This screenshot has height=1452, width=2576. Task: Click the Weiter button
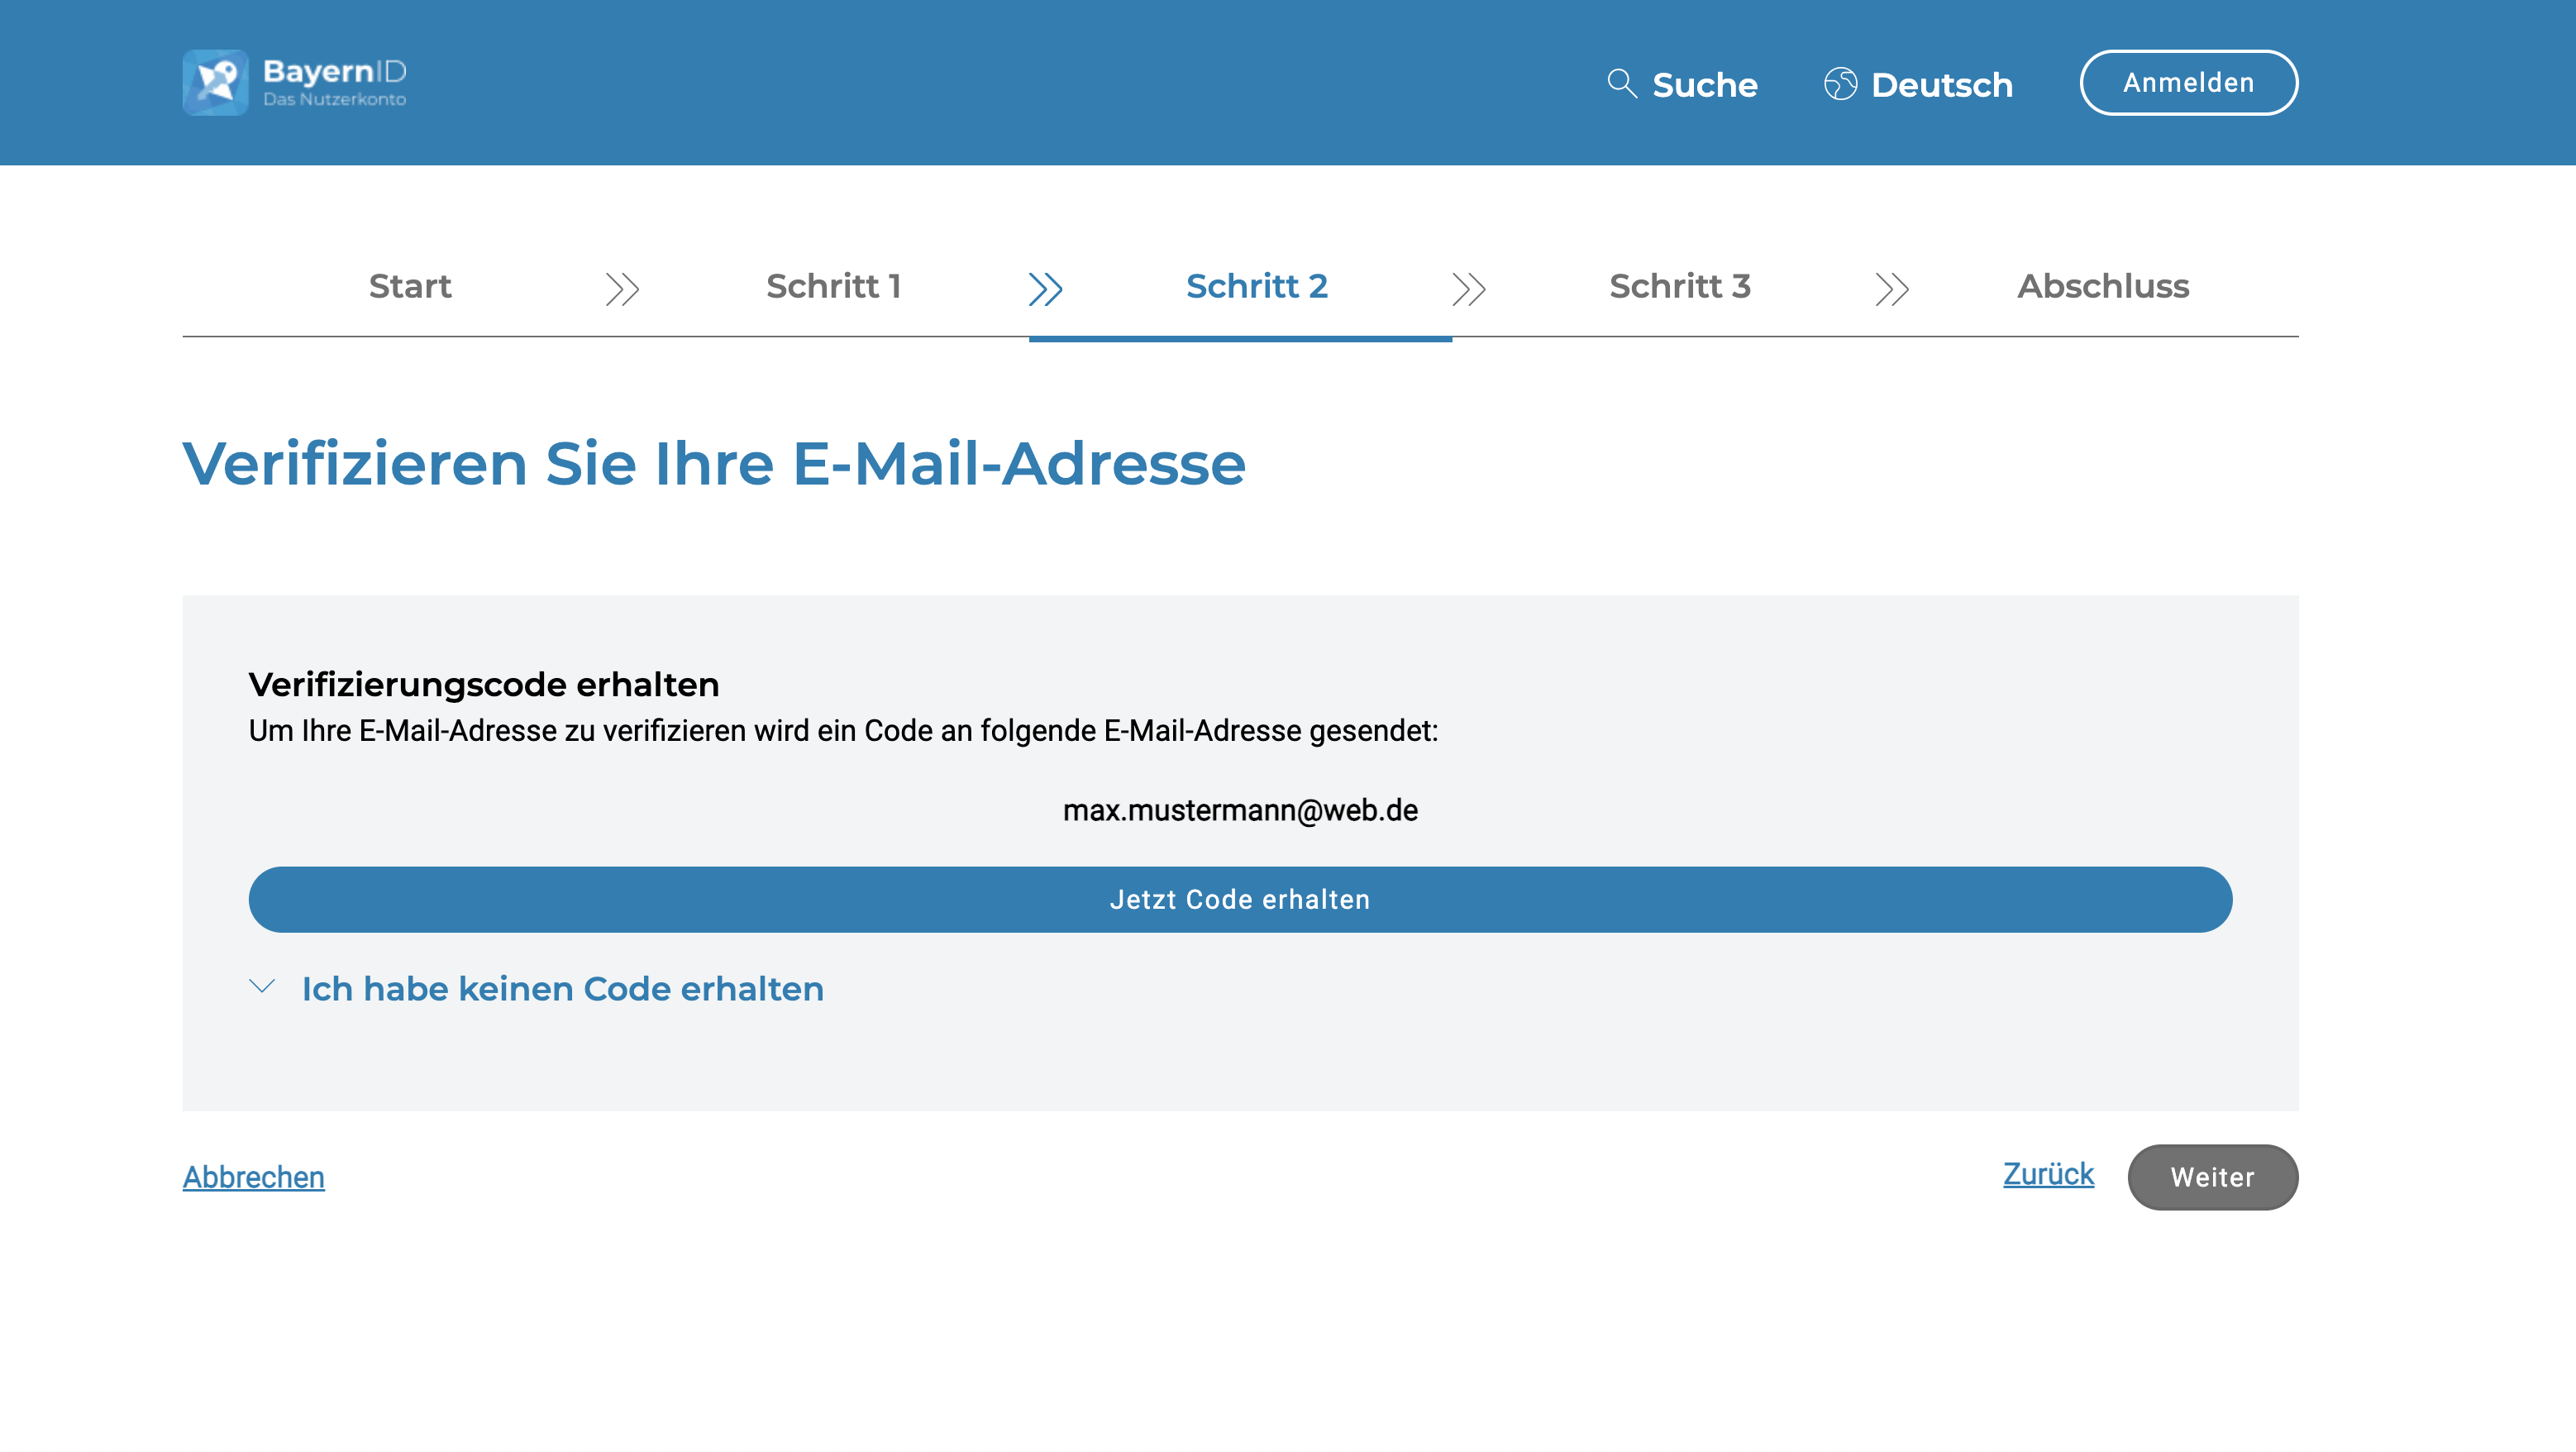[x=2212, y=1177]
